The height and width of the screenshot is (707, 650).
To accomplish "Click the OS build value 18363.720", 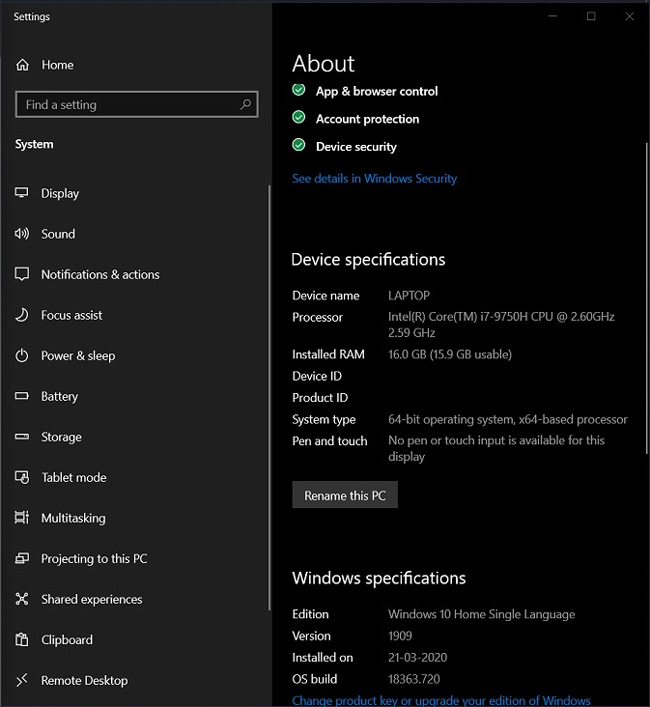I will tap(414, 679).
